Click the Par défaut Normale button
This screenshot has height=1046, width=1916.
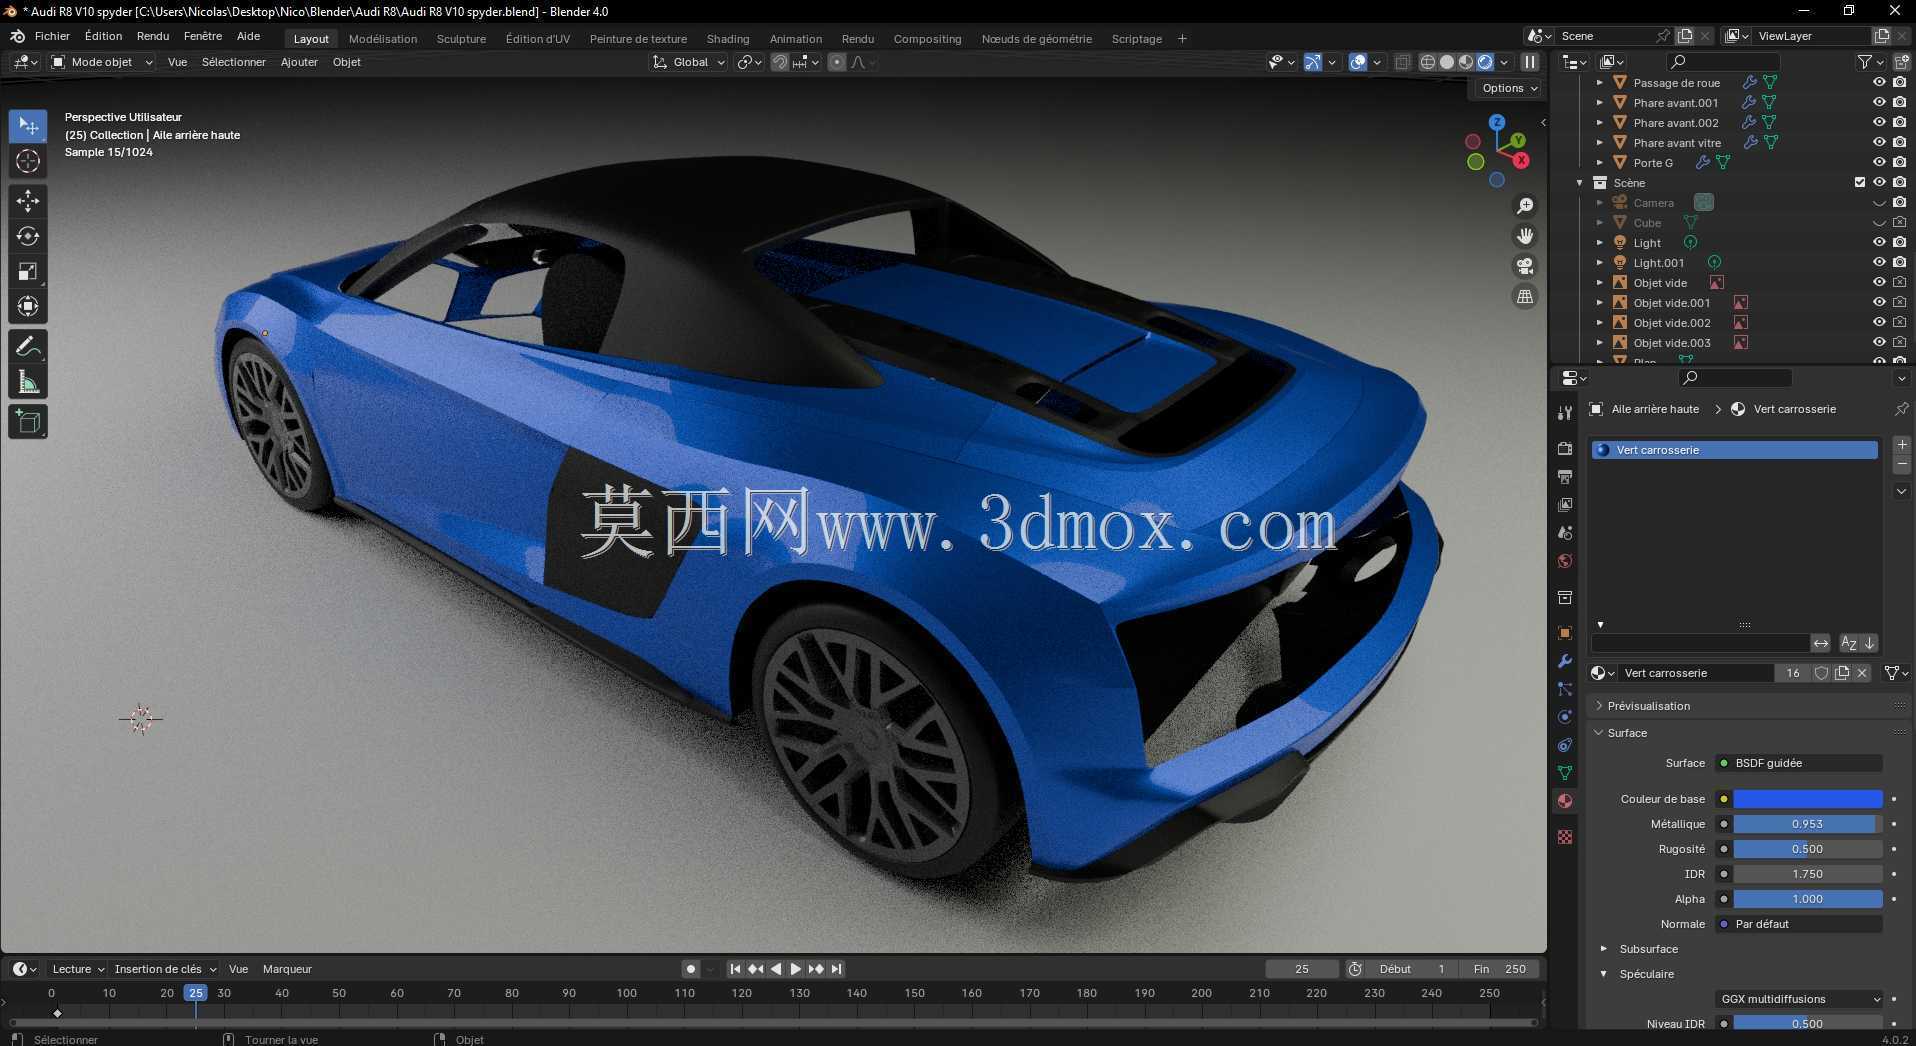tap(1799, 924)
